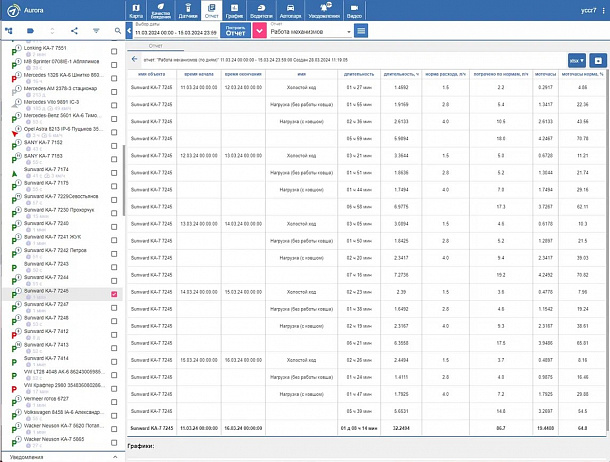Open the filter icon in the sidebar toolbar
The height and width of the screenshot is (462, 610).
pos(96,31)
